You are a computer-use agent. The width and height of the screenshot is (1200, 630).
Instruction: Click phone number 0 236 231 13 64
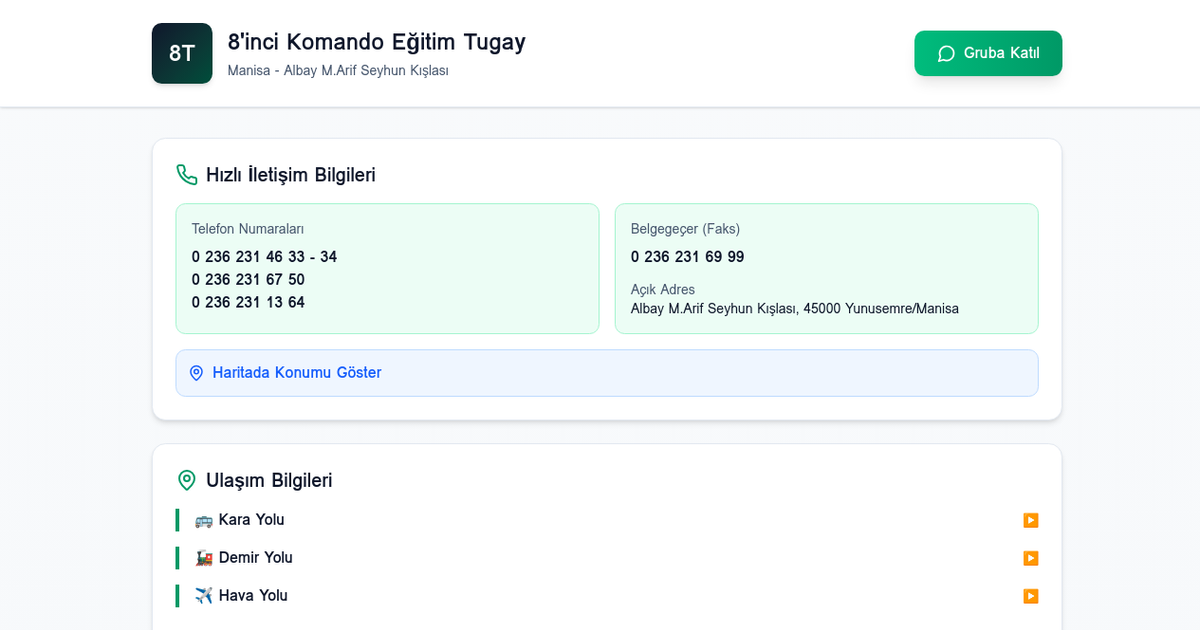[248, 302]
